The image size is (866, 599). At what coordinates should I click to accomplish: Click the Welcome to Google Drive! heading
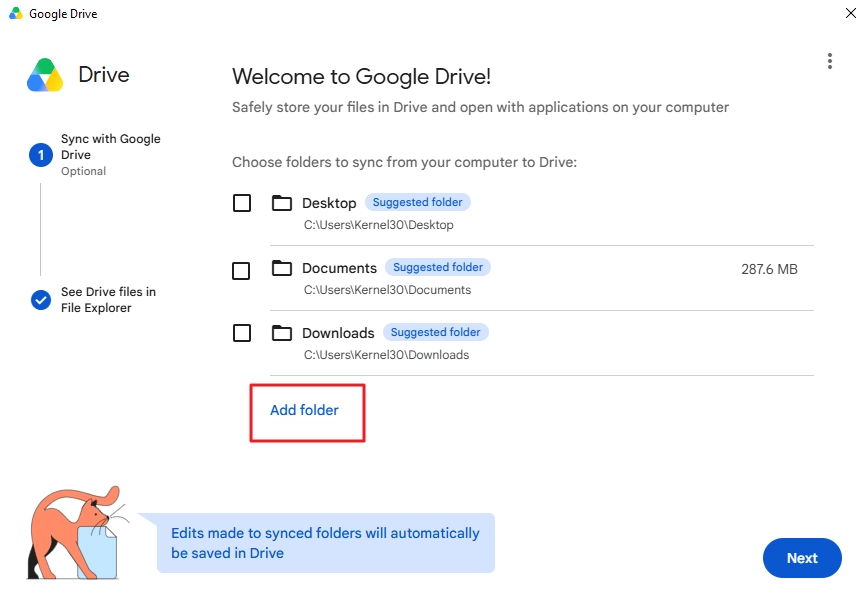click(361, 77)
